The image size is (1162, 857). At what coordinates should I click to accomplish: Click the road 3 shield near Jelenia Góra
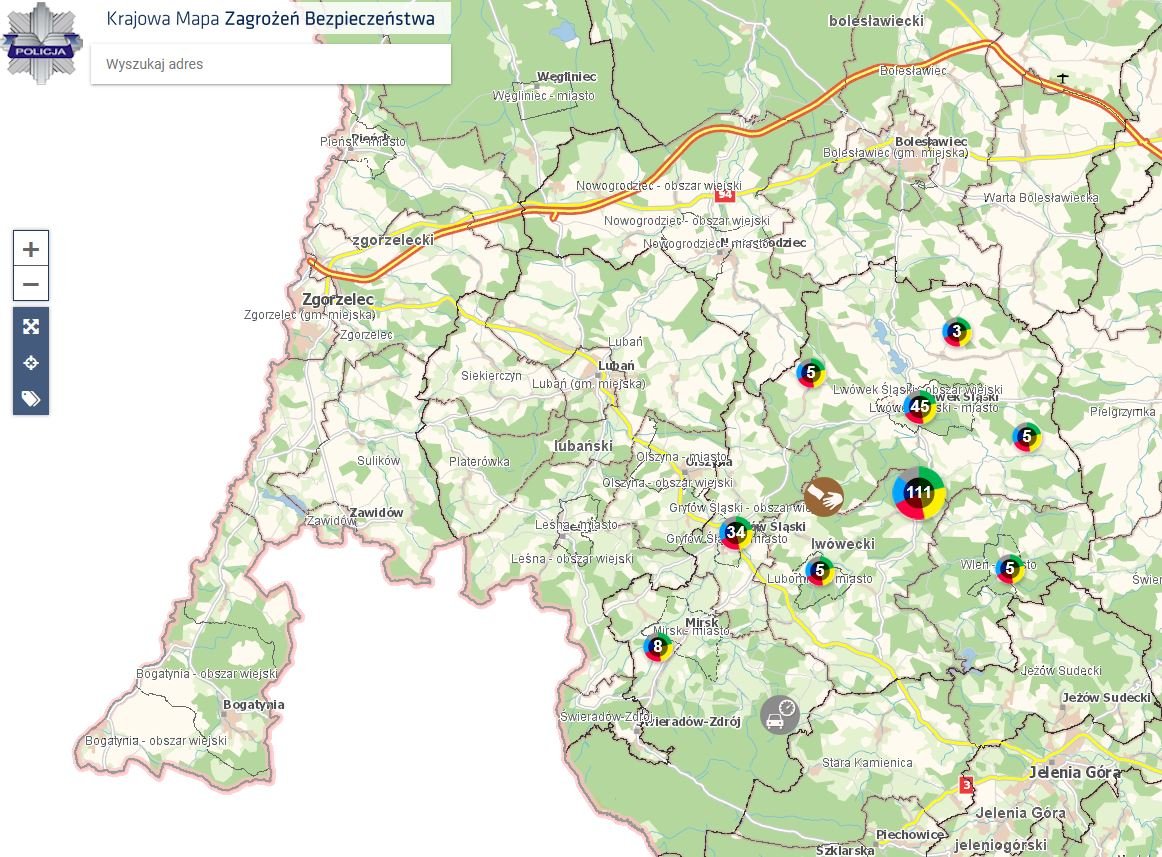(x=966, y=784)
